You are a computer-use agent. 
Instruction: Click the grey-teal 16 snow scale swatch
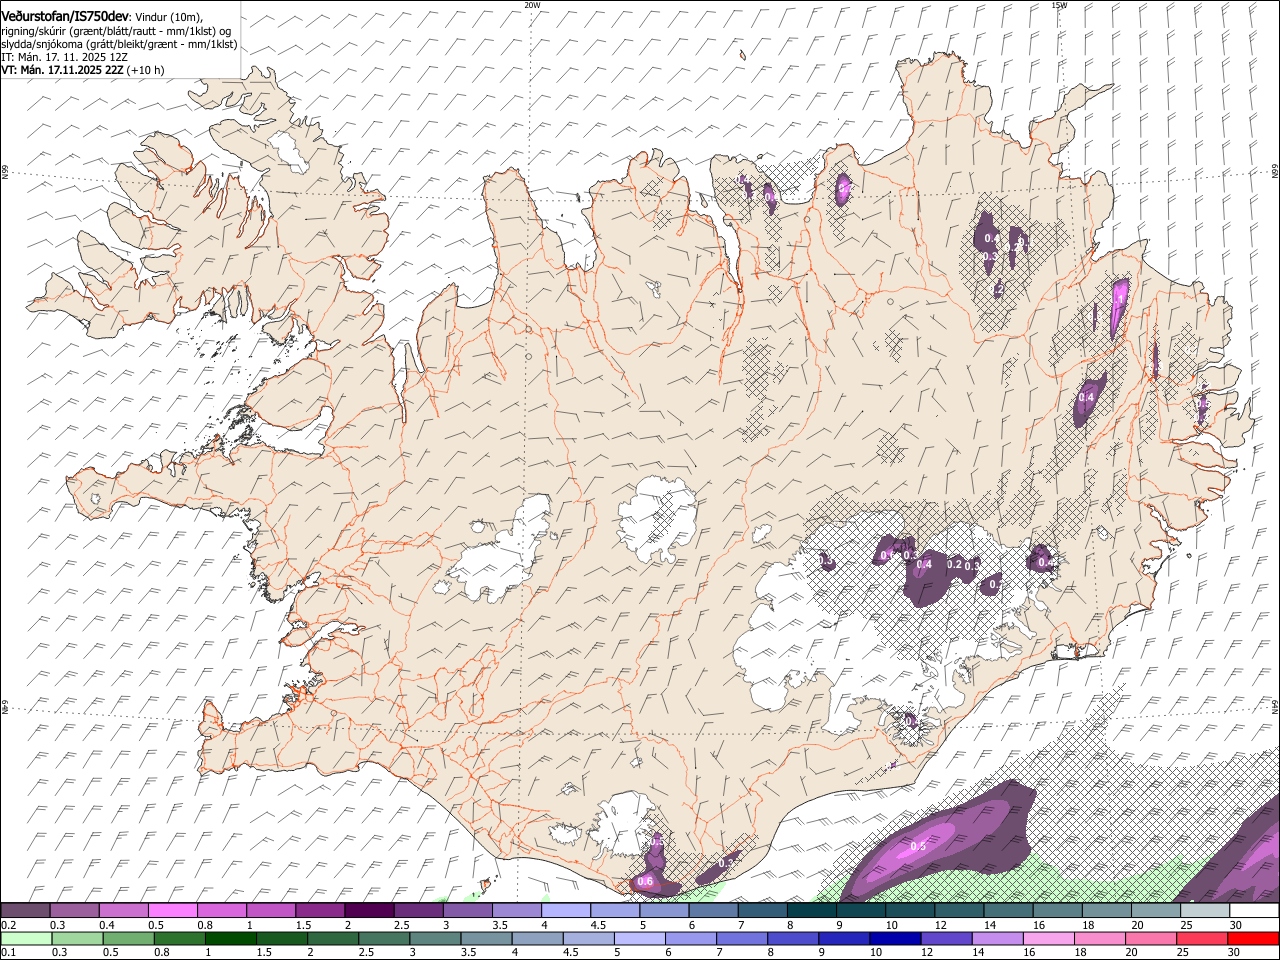1056,910
